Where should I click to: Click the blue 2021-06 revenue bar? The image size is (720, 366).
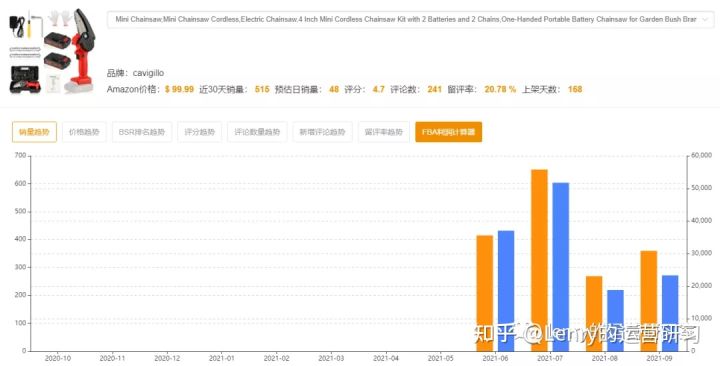click(x=506, y=291)
